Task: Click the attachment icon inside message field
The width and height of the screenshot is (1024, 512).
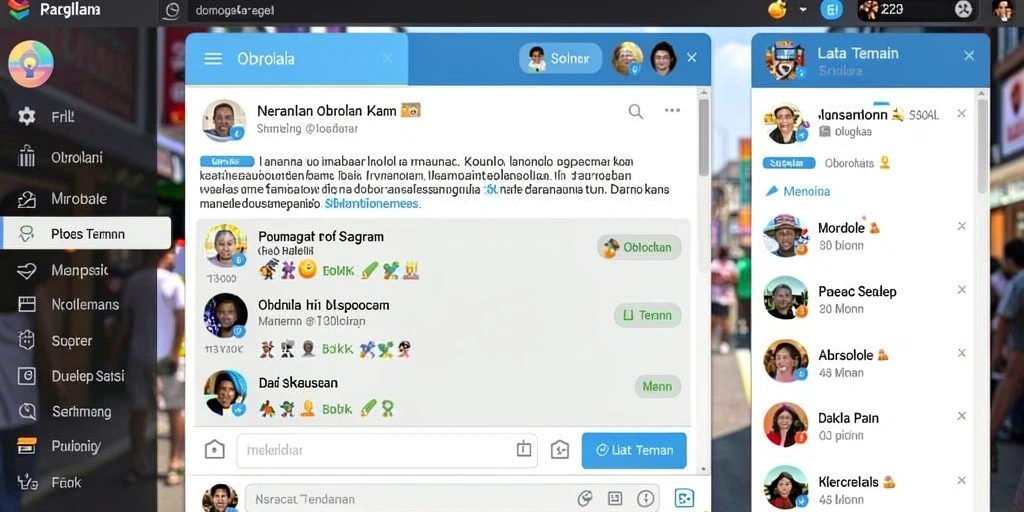Action: (x=524, y=449)
